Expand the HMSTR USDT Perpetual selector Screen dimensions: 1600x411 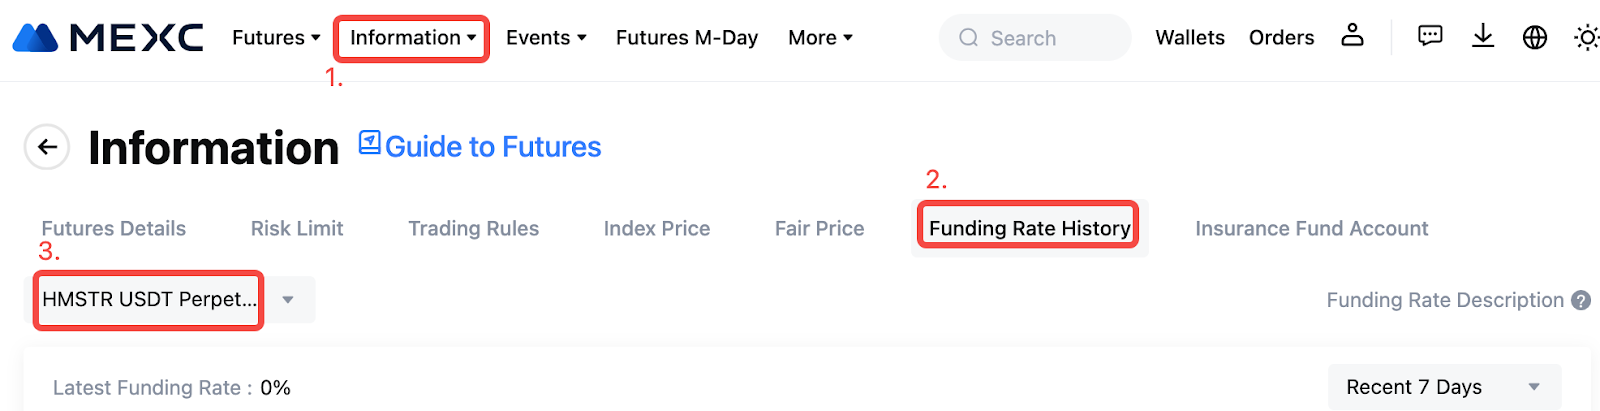[170, 300]
